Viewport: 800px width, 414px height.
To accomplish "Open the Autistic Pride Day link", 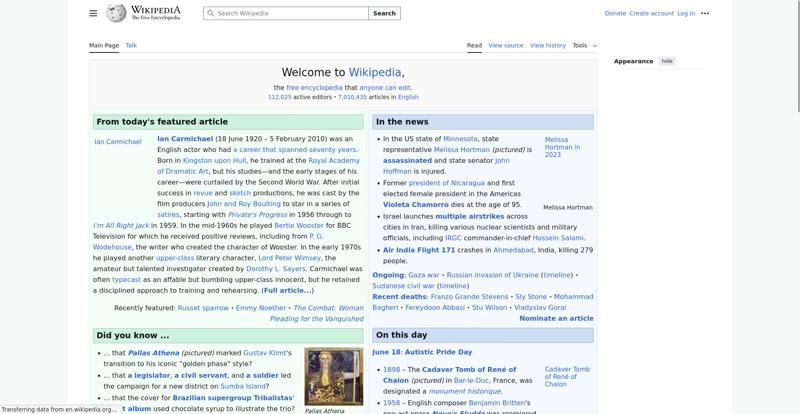I will [438, 352].
